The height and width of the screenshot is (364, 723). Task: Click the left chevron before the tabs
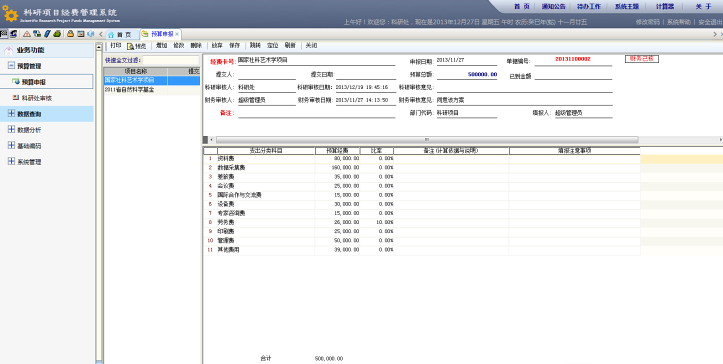click(101, 35)
